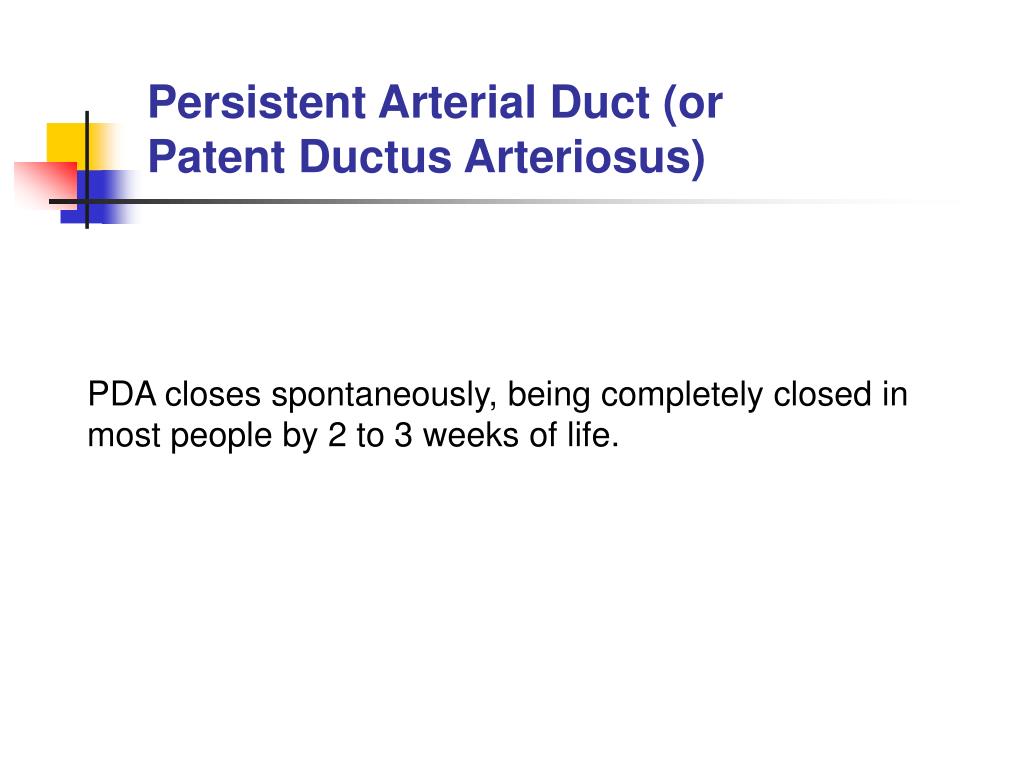Viewport: 1024px width, 768px height.
Task: Click the word "weeks" in the body text
Action: [453, 437]
